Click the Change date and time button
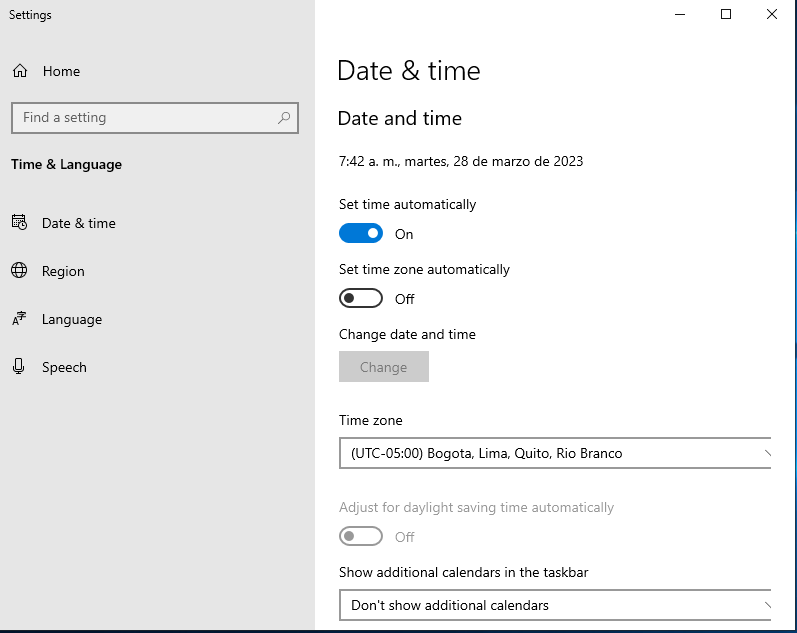This screenshot has height=633, width=797. point(384,367)
